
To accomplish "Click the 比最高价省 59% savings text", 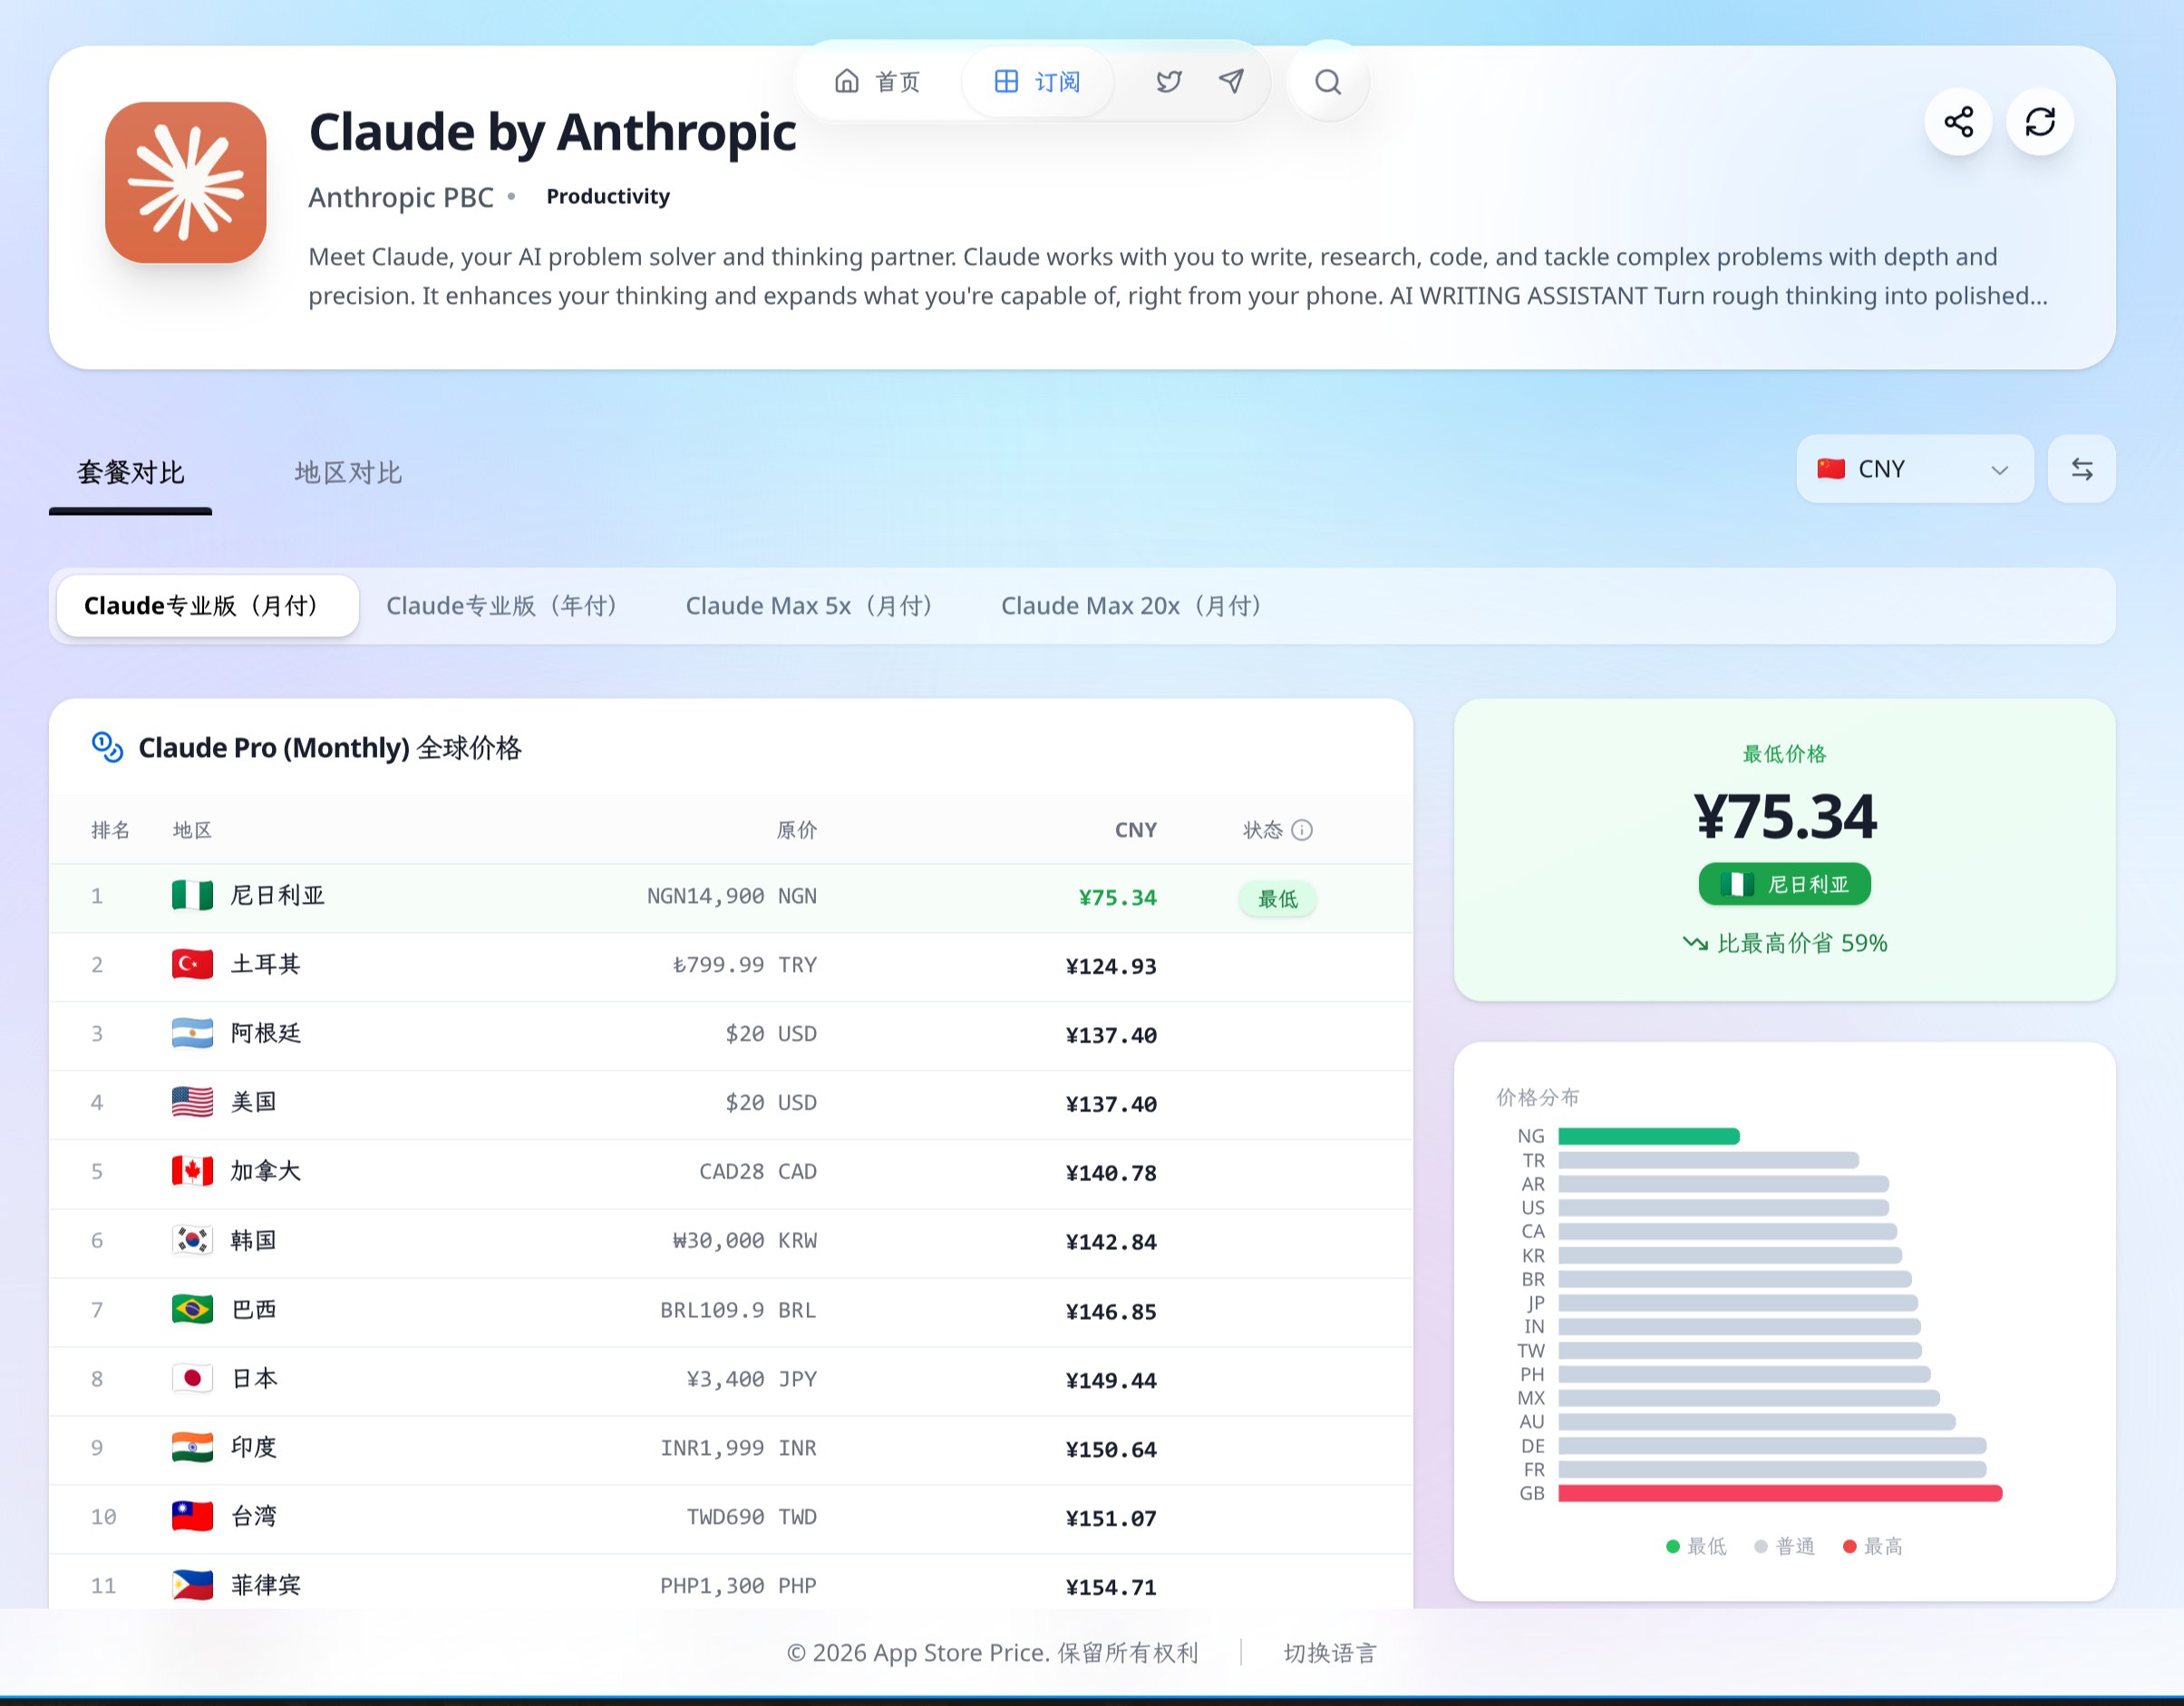I will (1785, 943).
